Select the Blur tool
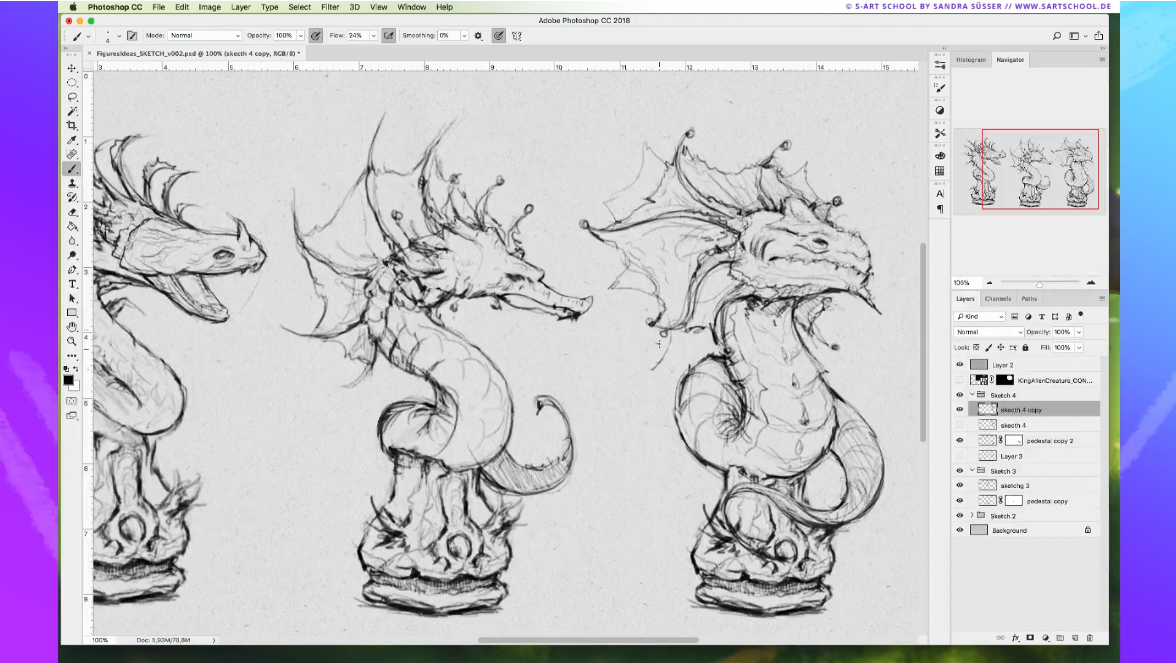The image size is (1176, 663). (72, 241)
